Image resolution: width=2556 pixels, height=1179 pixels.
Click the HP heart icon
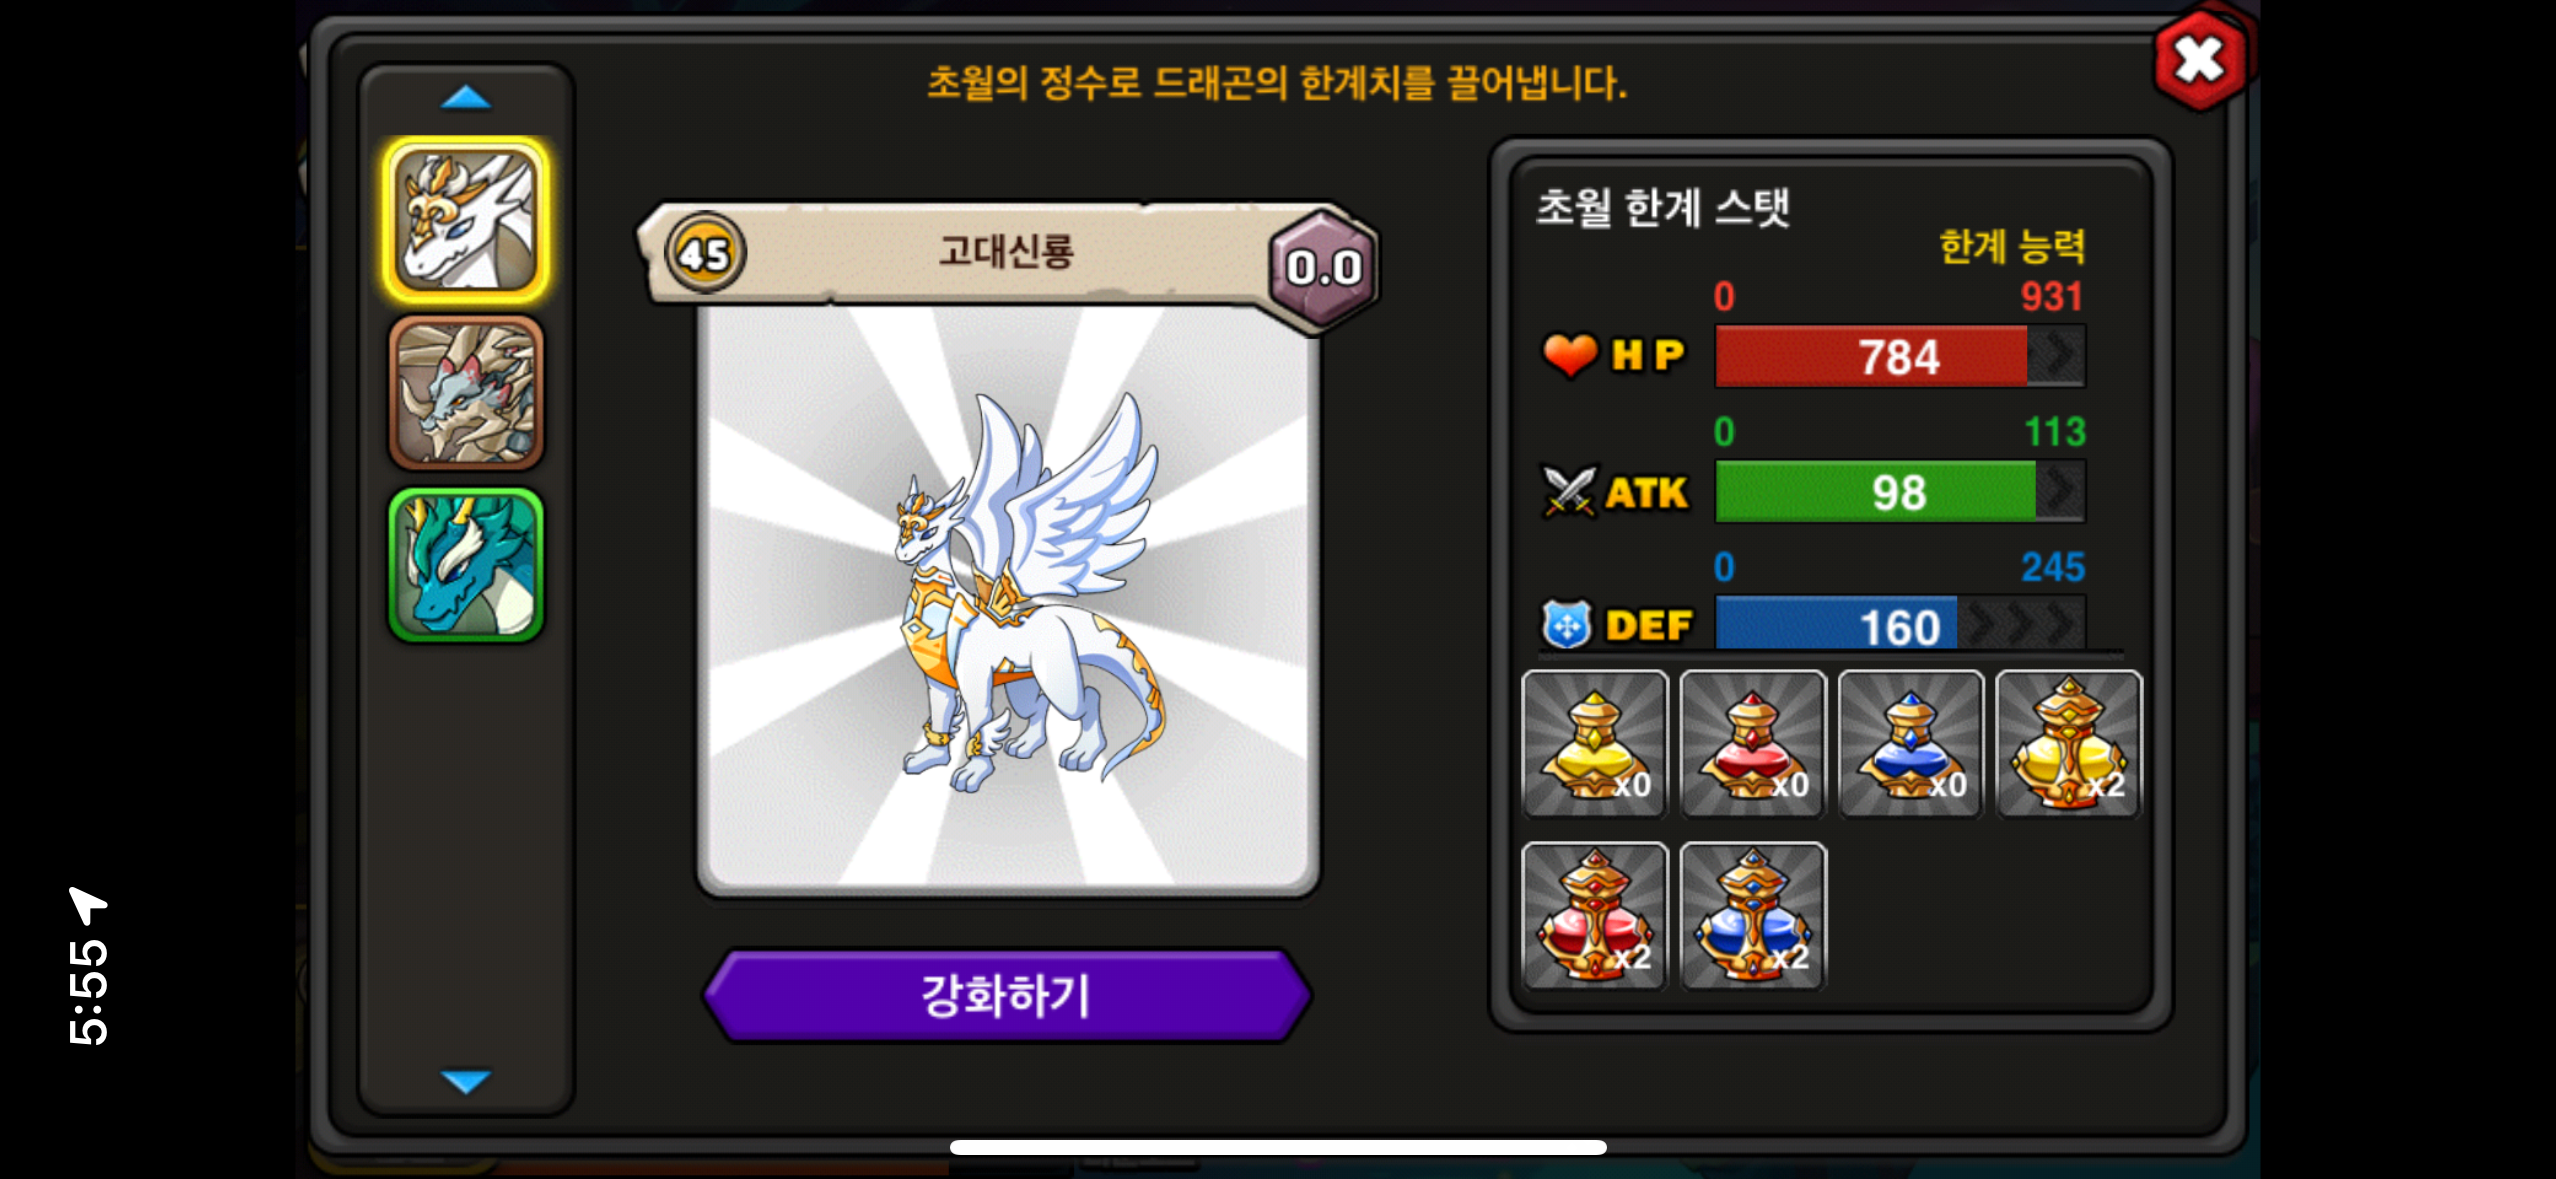(x=1570, y=355)
